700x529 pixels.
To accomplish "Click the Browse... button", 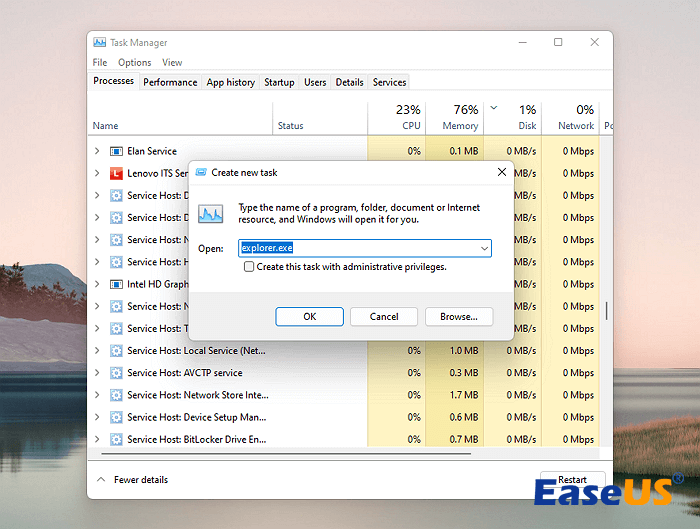I will point(458,316).
